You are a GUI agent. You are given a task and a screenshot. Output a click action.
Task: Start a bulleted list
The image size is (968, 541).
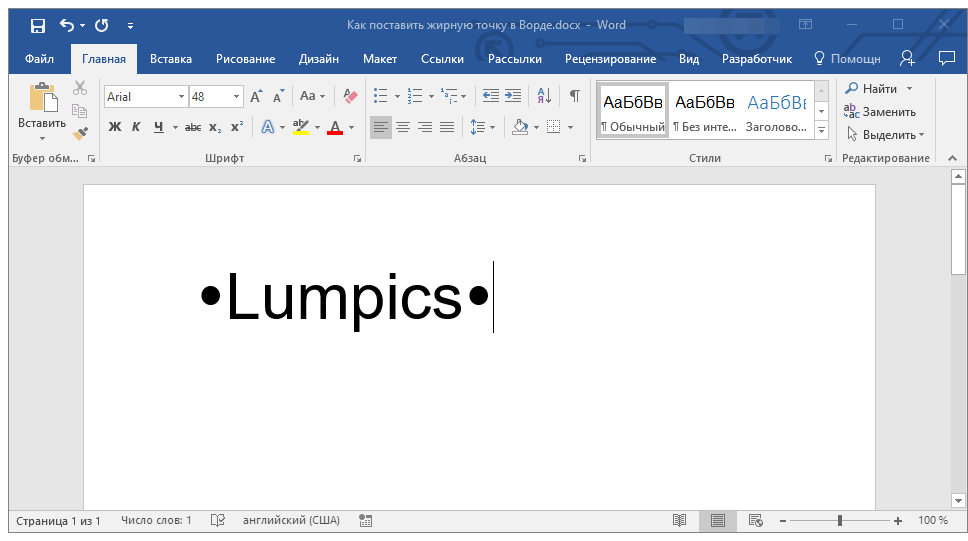point(381,96)
